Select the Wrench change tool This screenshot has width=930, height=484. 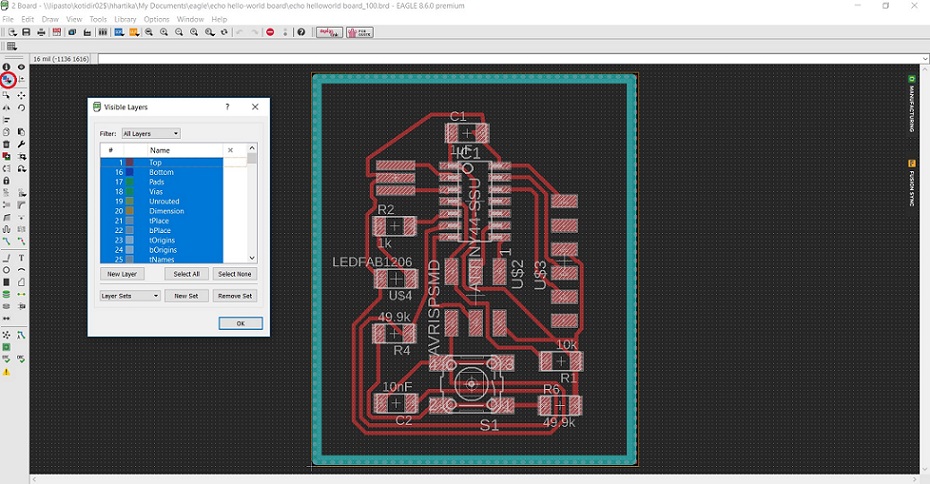pos(21,144)
